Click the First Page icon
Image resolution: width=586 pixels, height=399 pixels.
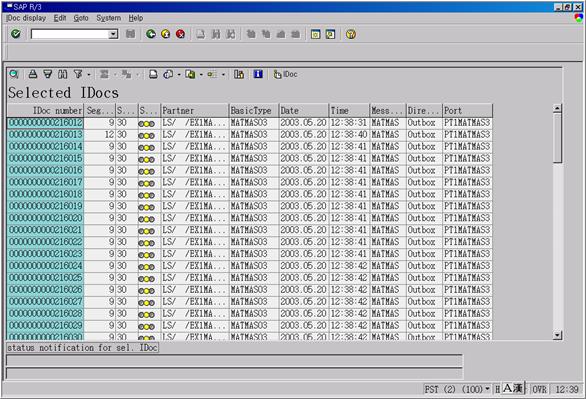tap(251, 34)
